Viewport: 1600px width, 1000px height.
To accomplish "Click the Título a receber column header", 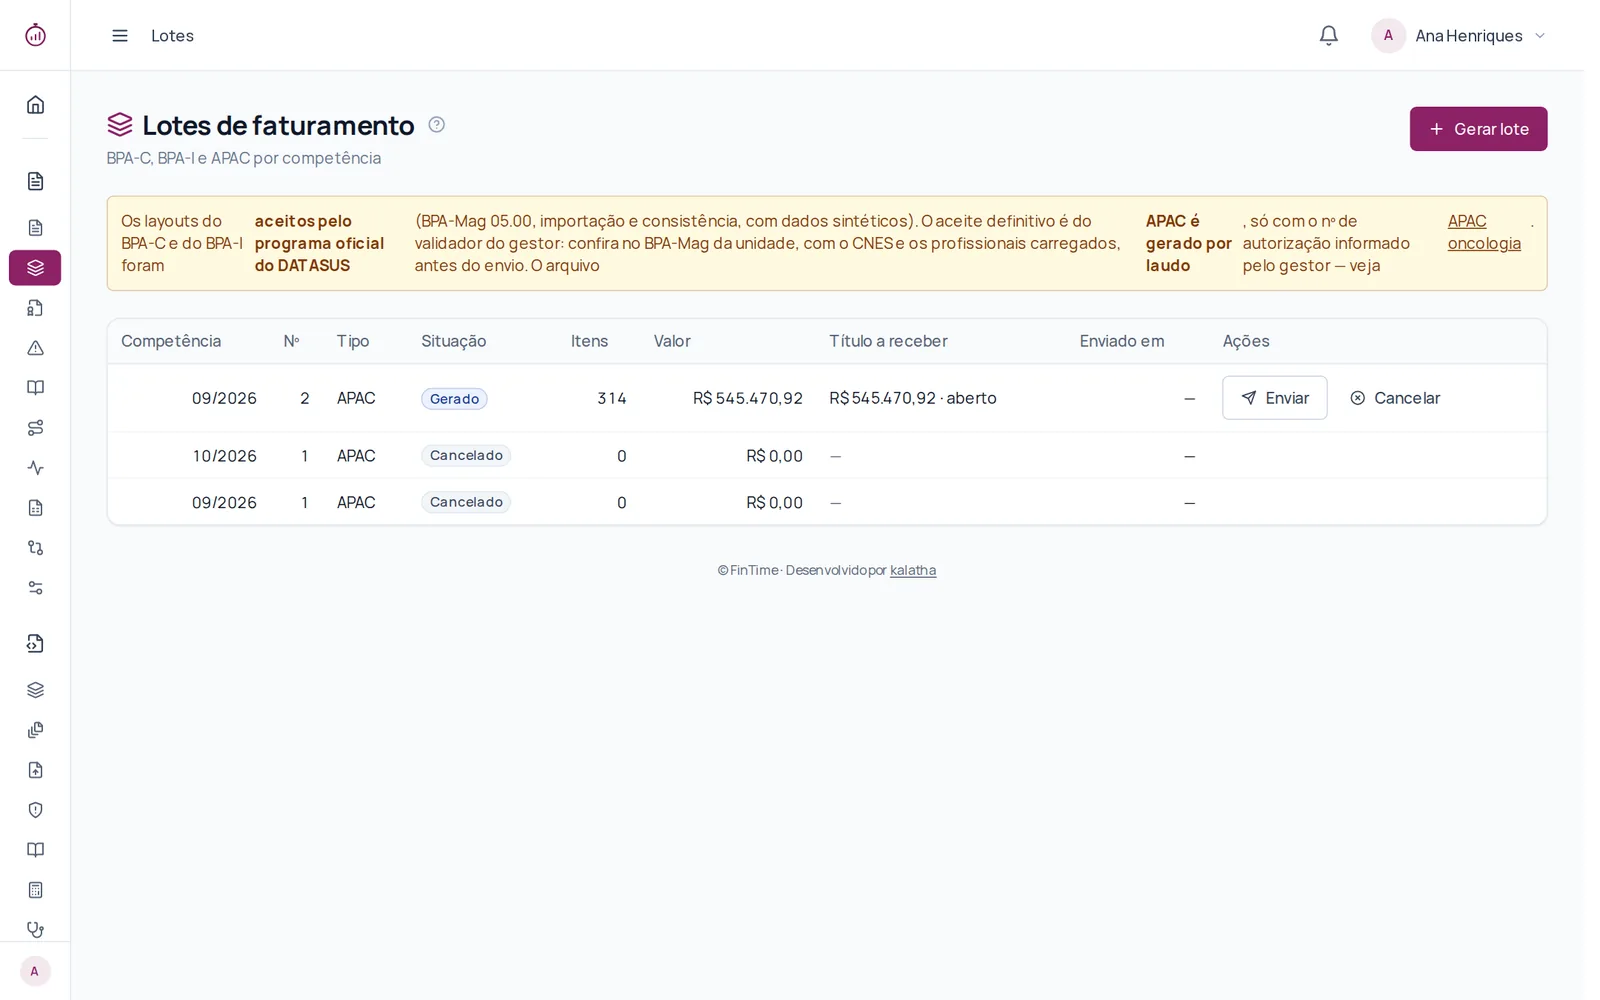I will pos(888,341).
